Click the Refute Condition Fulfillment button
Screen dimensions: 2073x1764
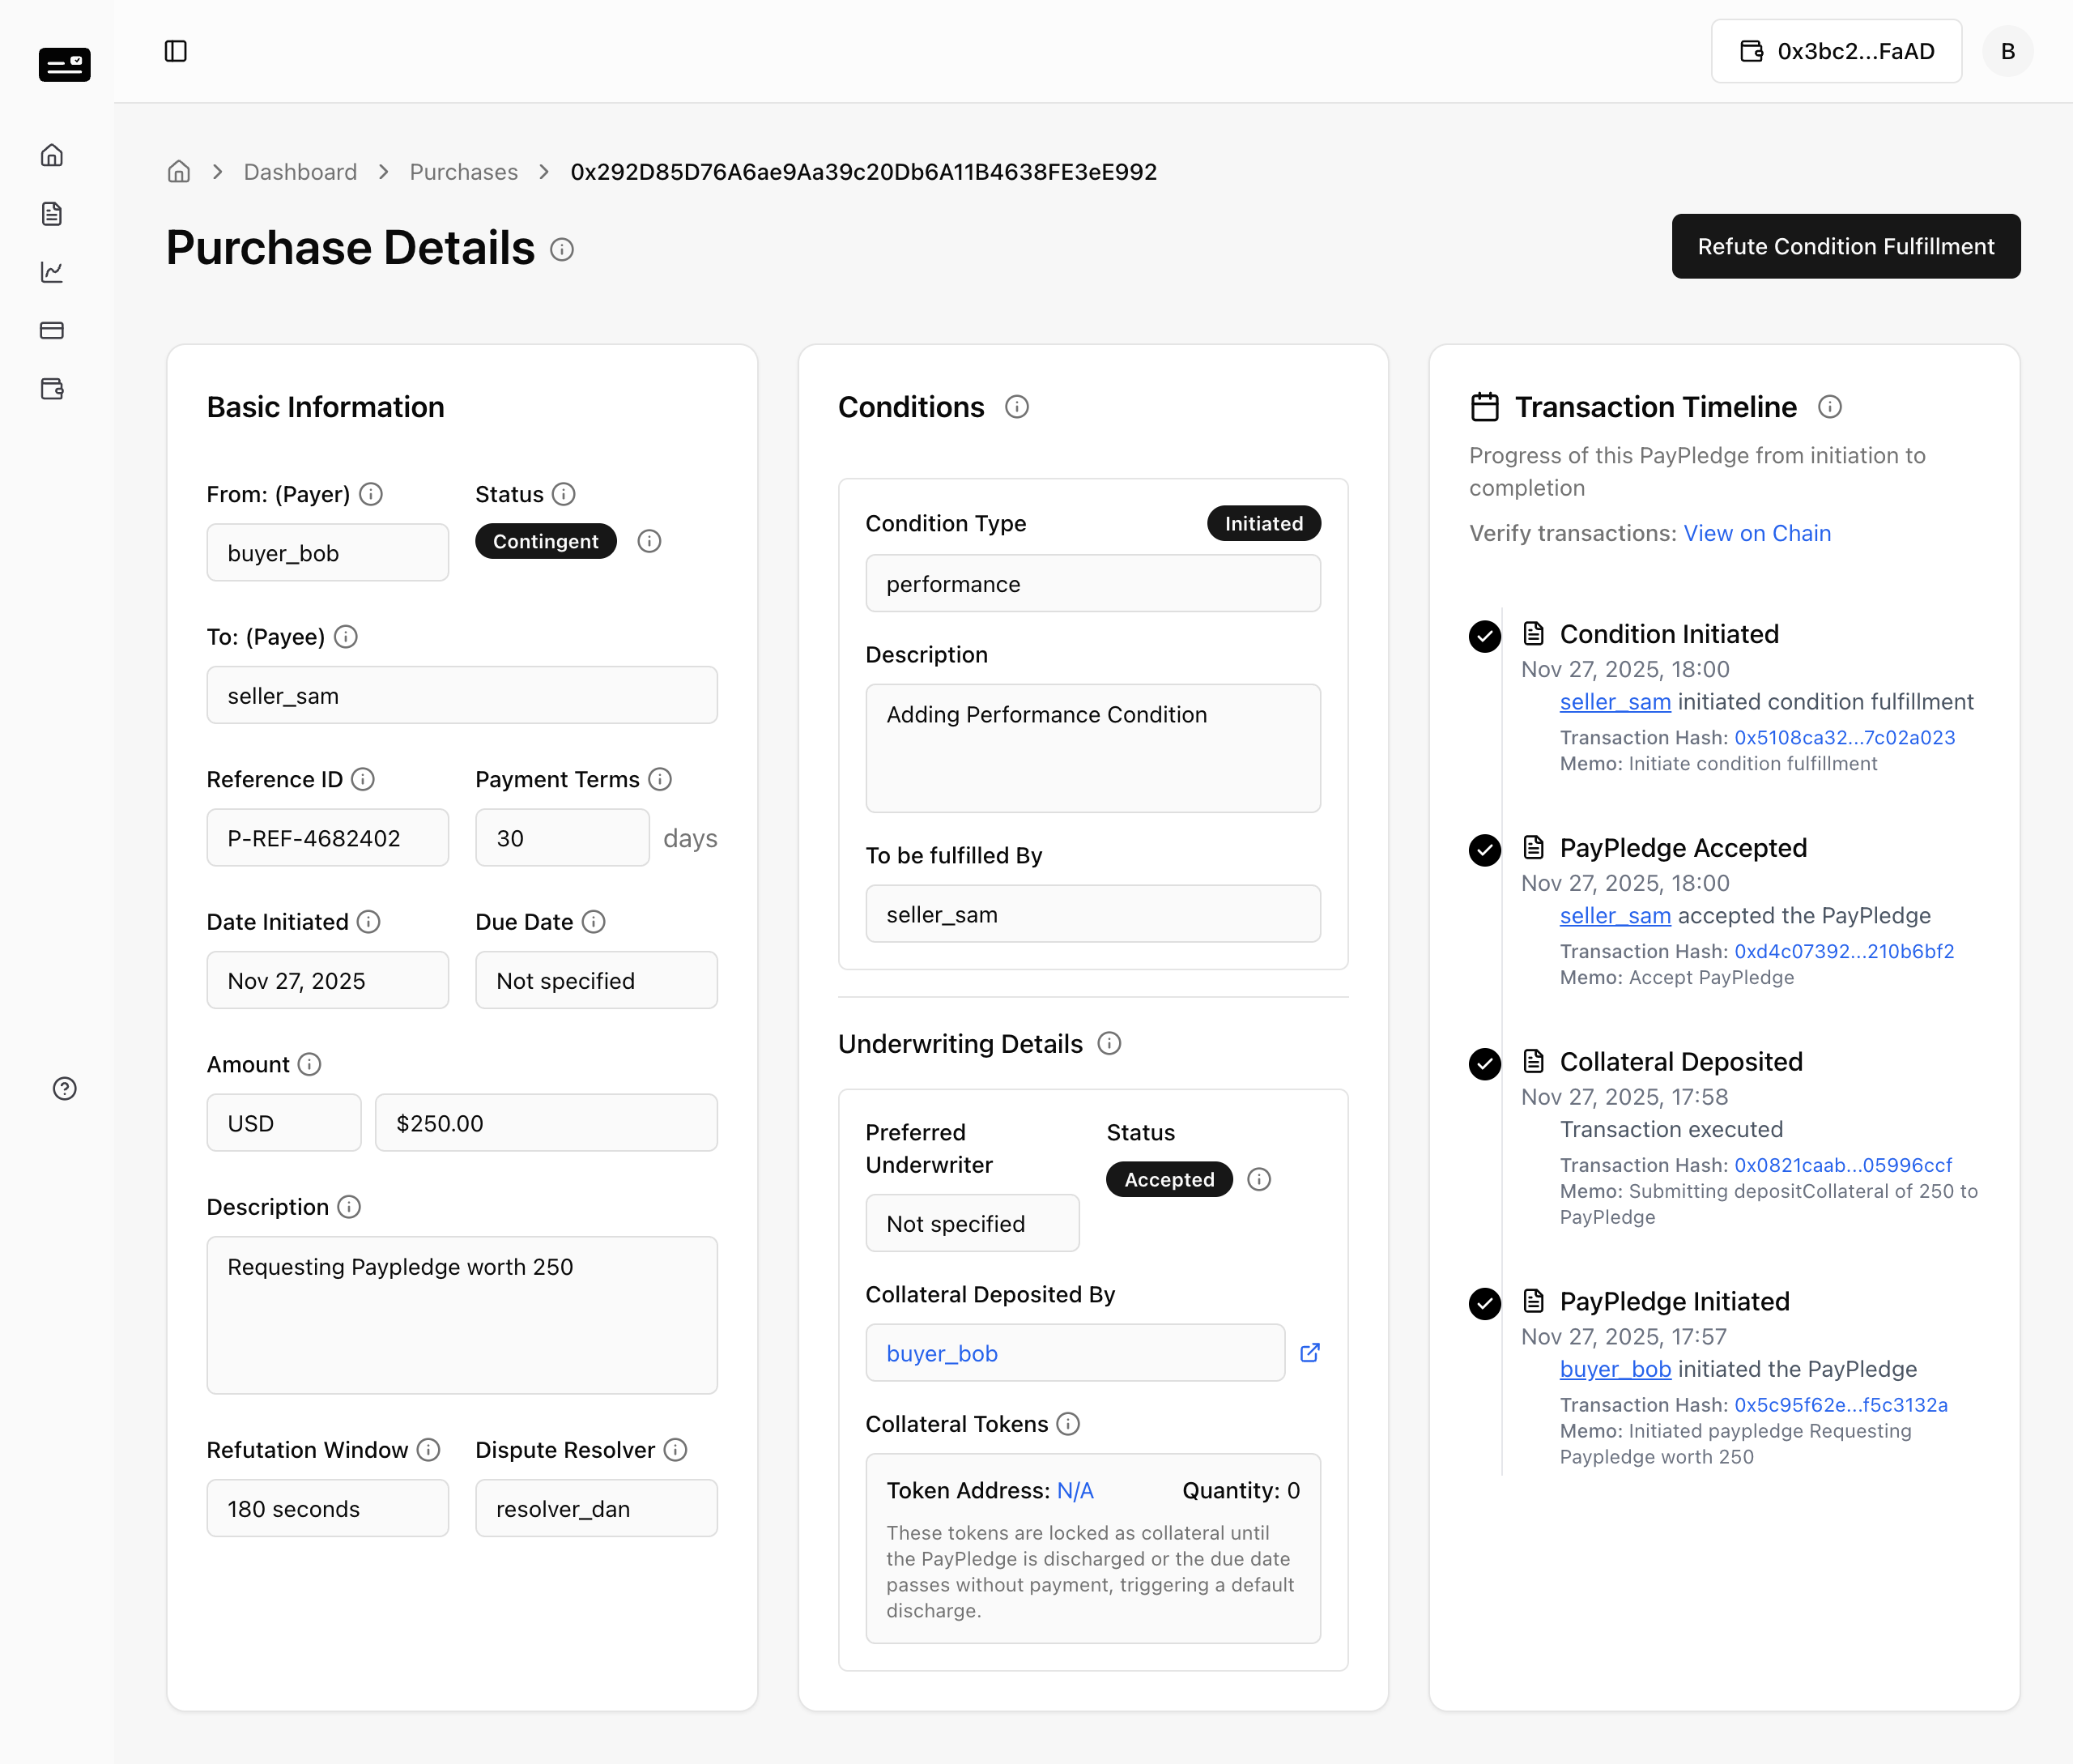tap(1846, 246)
